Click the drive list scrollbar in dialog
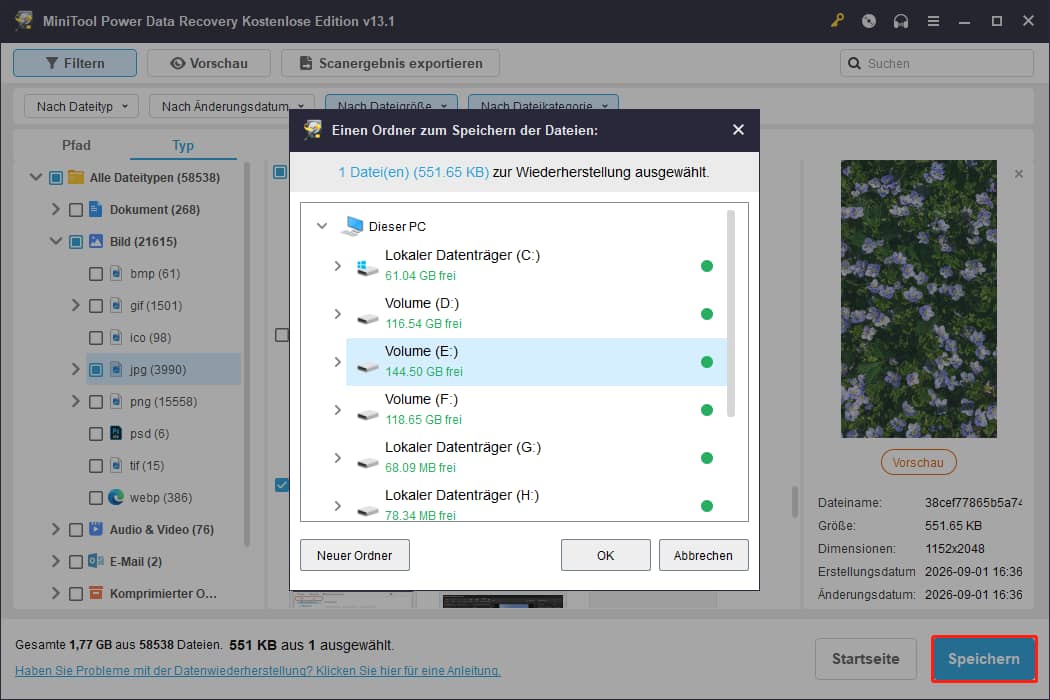Image resolution: width=1050 pixels, height=700 pixels. click(731, 313)
